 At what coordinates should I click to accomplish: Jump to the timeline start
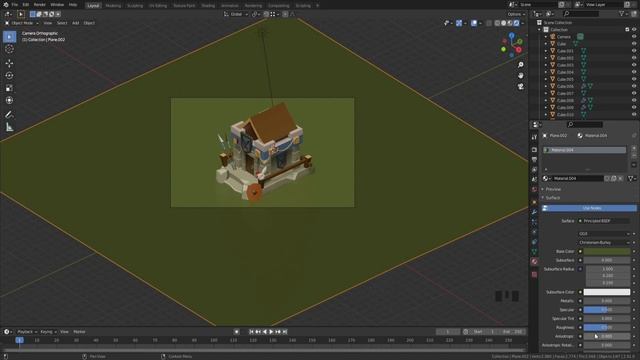coord(251,332)
